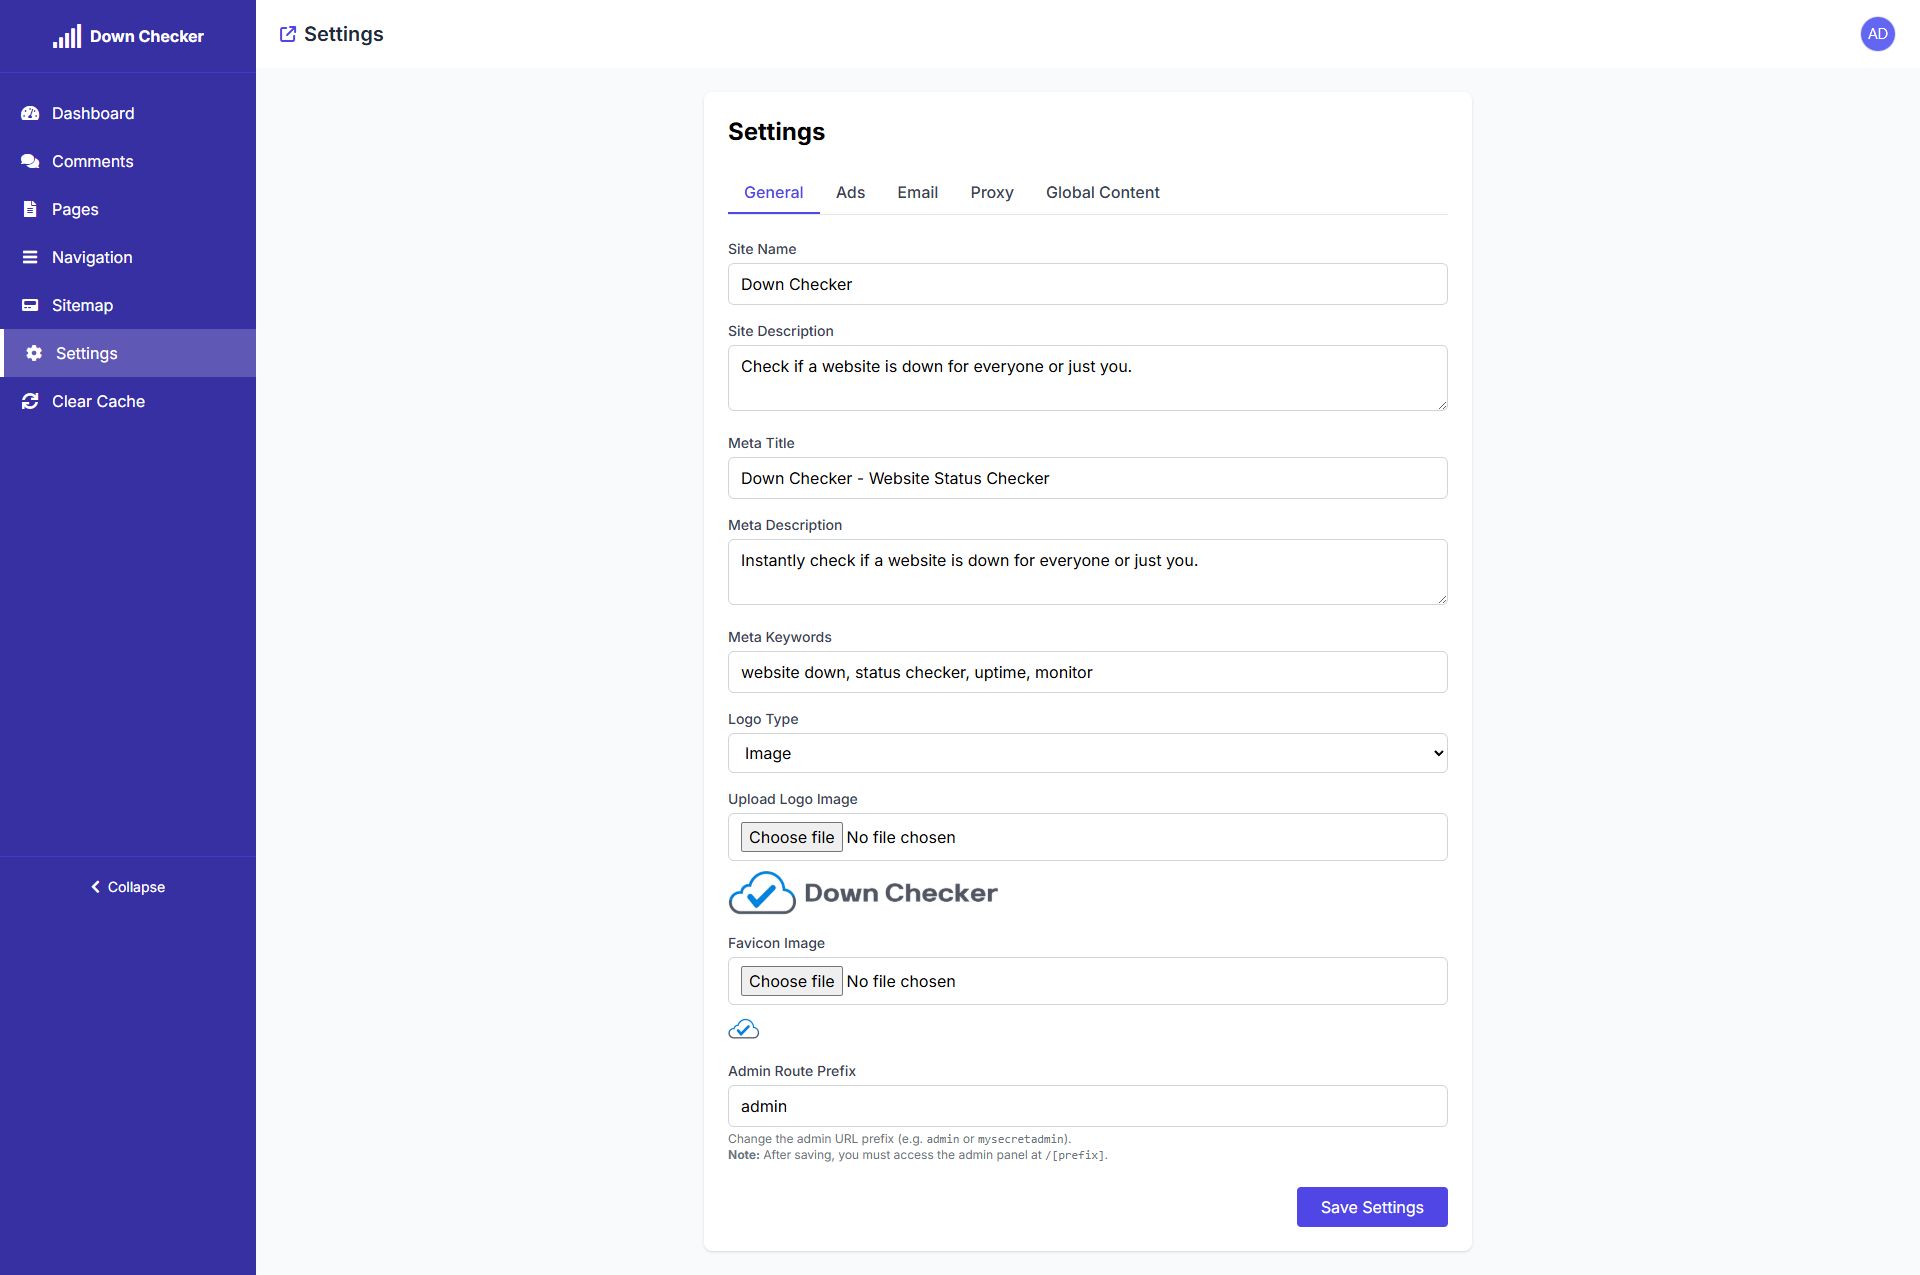Screen dimensions: 1920x1275
Task: Open the Global Content tab
Action: (x=1102, y=192)
